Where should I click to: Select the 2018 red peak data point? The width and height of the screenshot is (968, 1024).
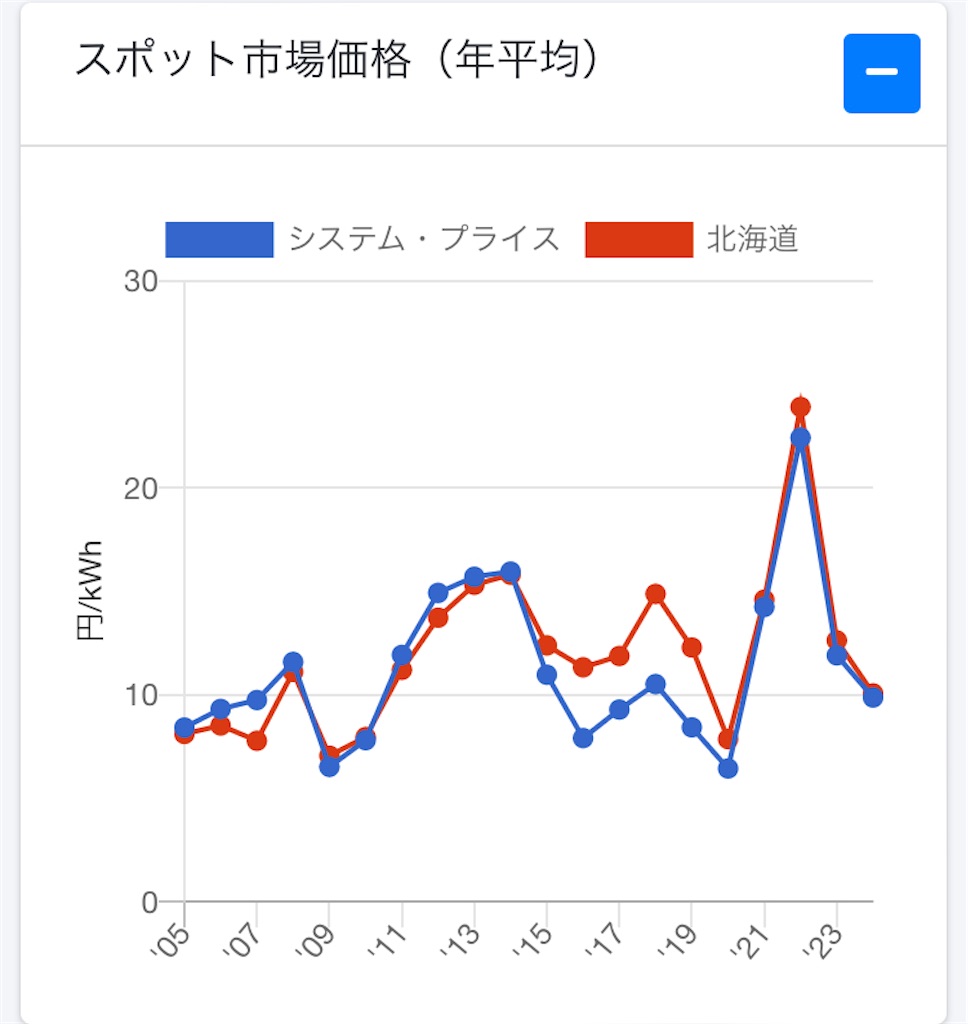pos(655,594)
